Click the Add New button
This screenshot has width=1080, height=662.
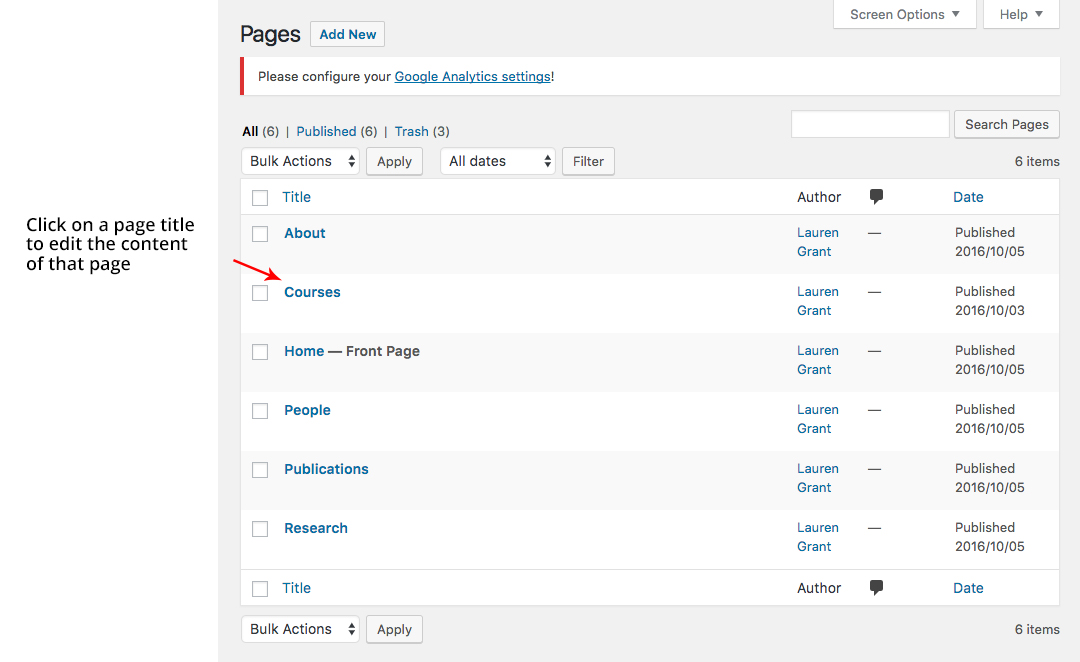347,33
